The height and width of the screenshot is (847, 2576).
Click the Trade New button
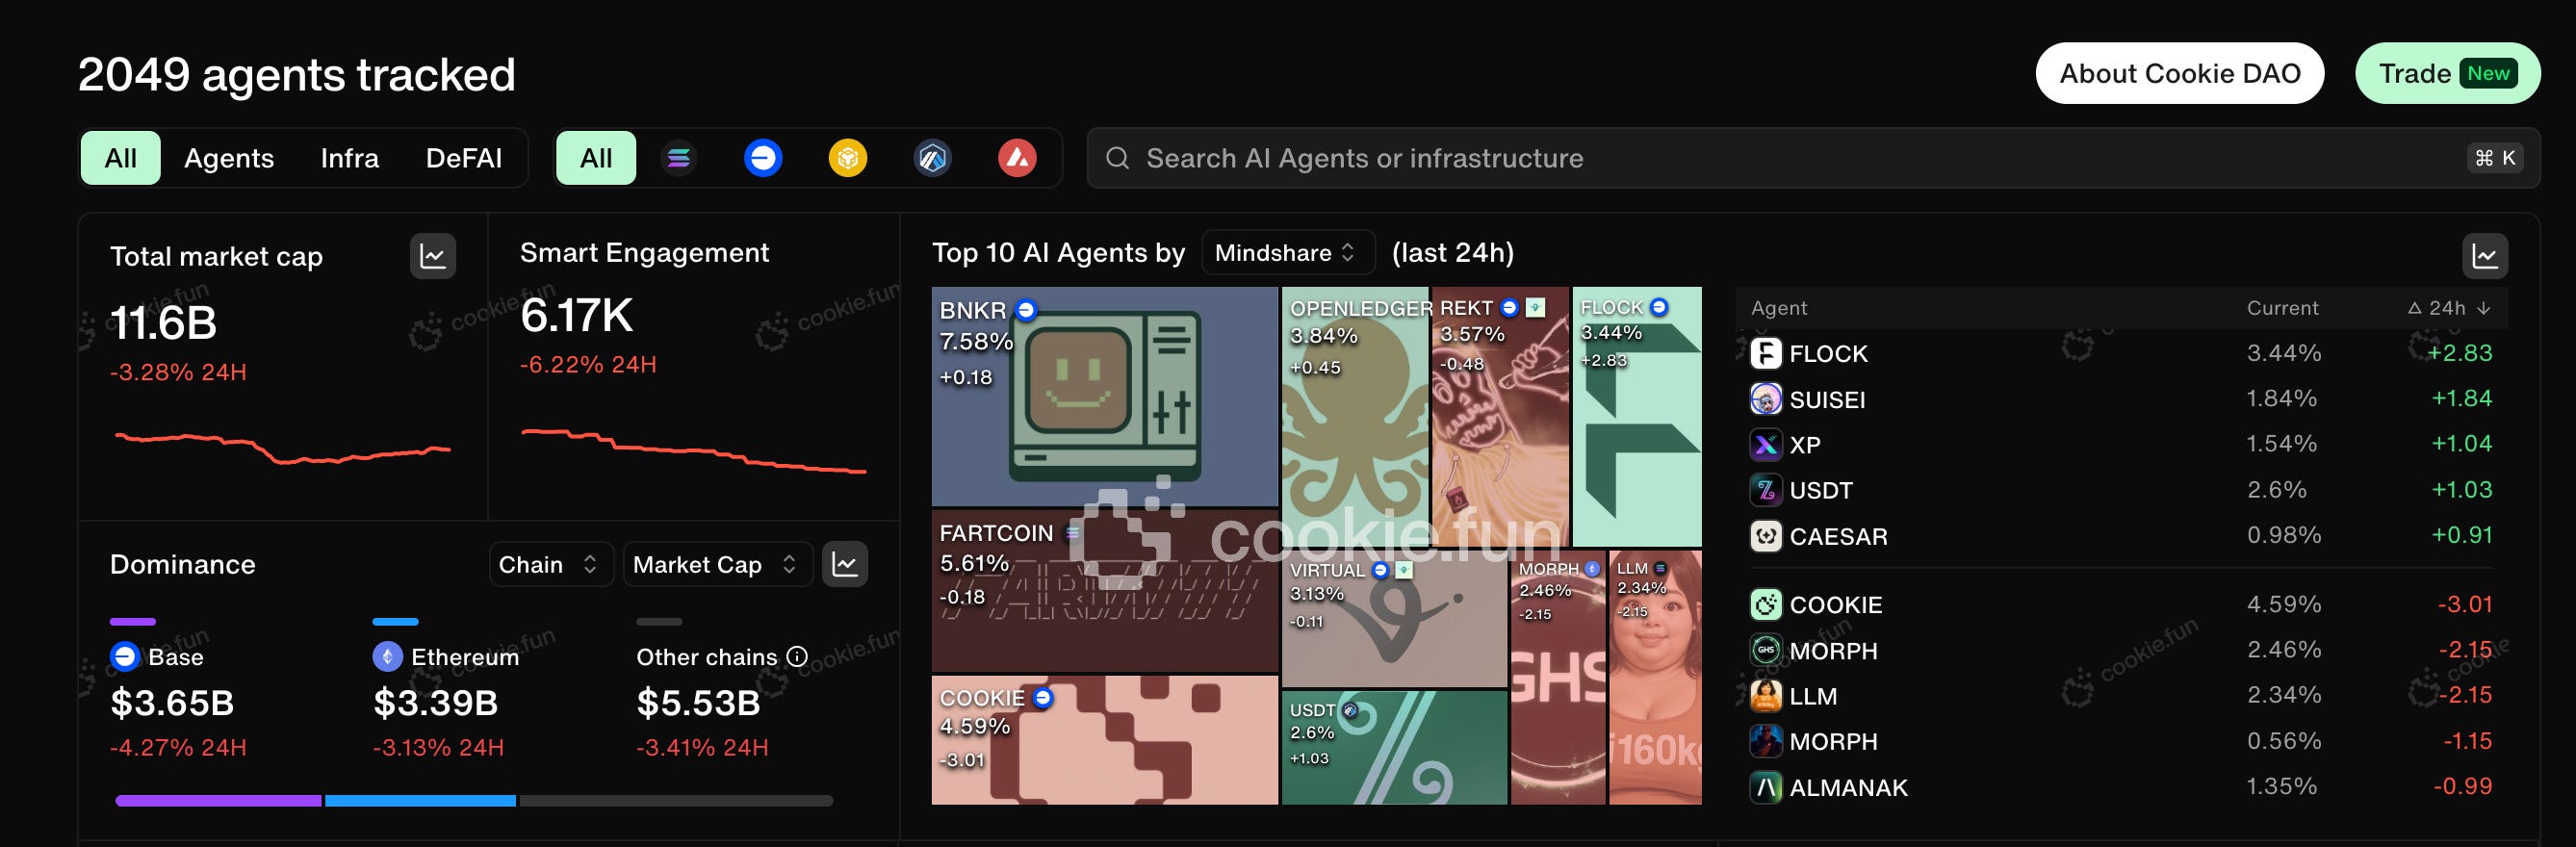point(2448,73)
